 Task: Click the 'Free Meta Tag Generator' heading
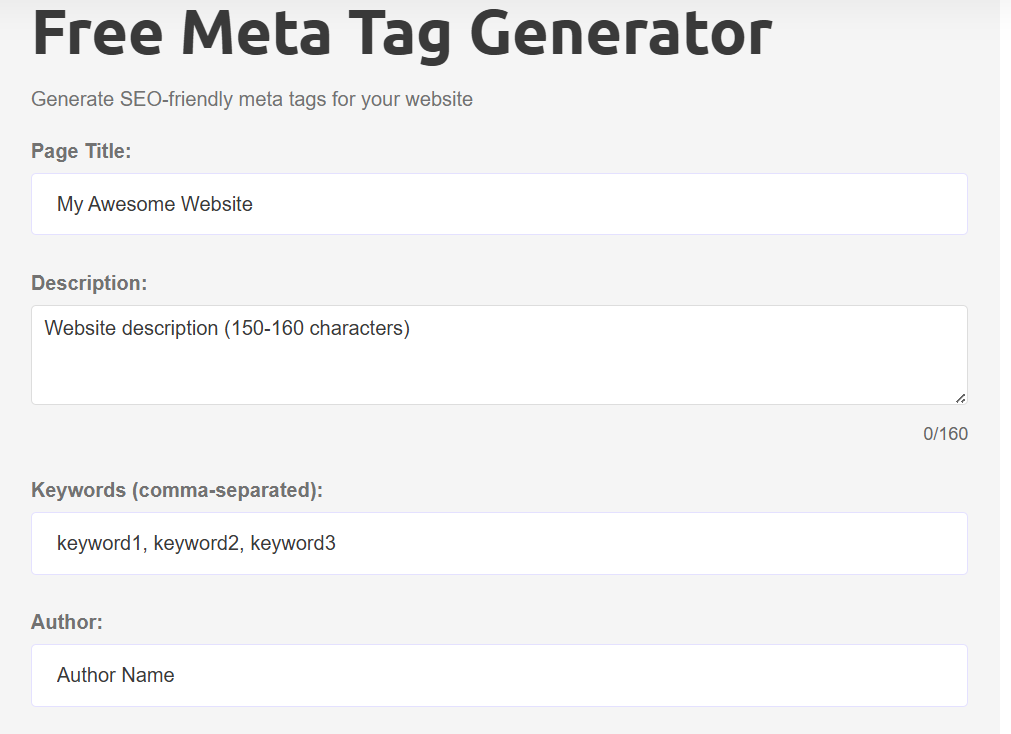coord(400,35)
